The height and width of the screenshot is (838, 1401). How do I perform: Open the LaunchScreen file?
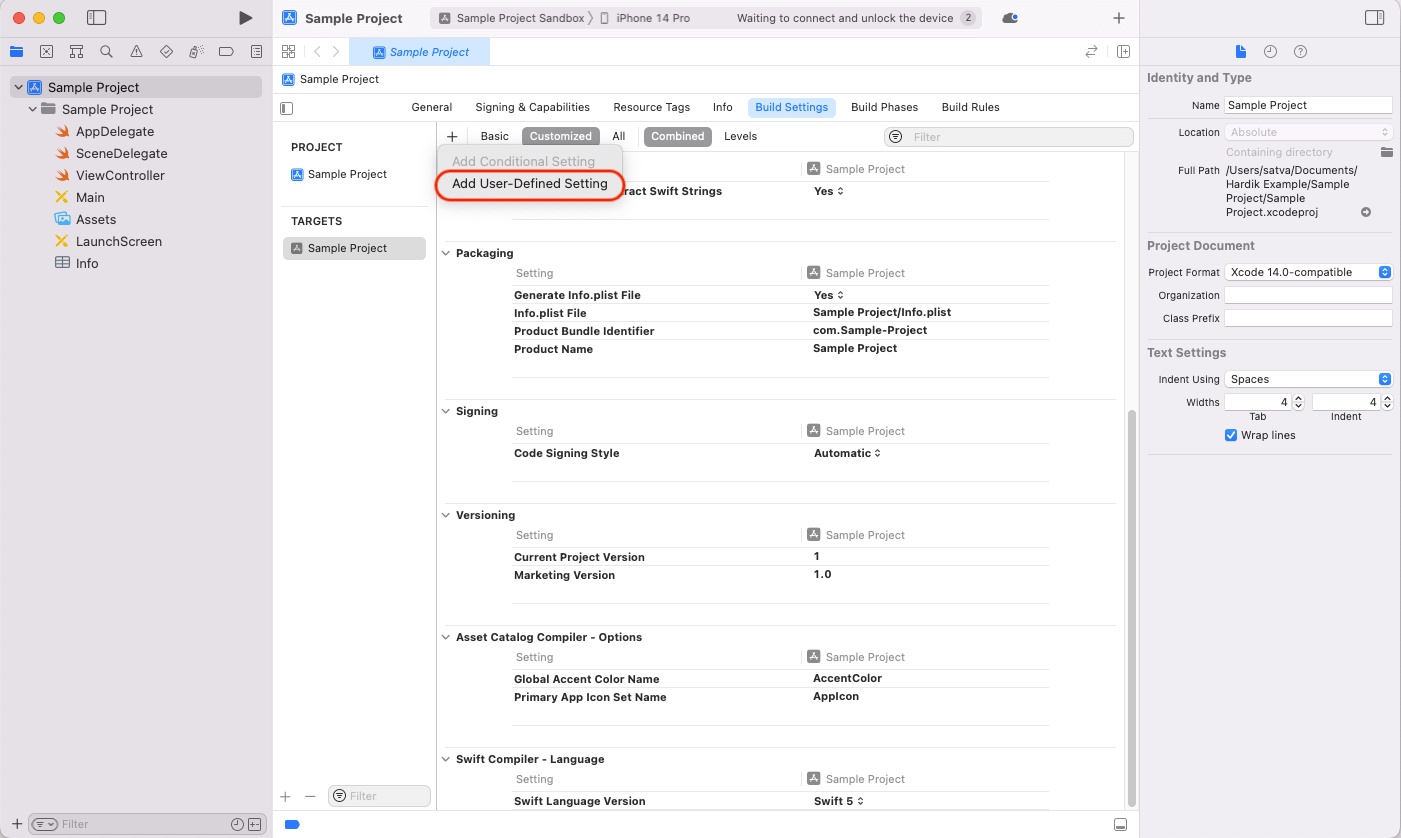click(119, 241)
